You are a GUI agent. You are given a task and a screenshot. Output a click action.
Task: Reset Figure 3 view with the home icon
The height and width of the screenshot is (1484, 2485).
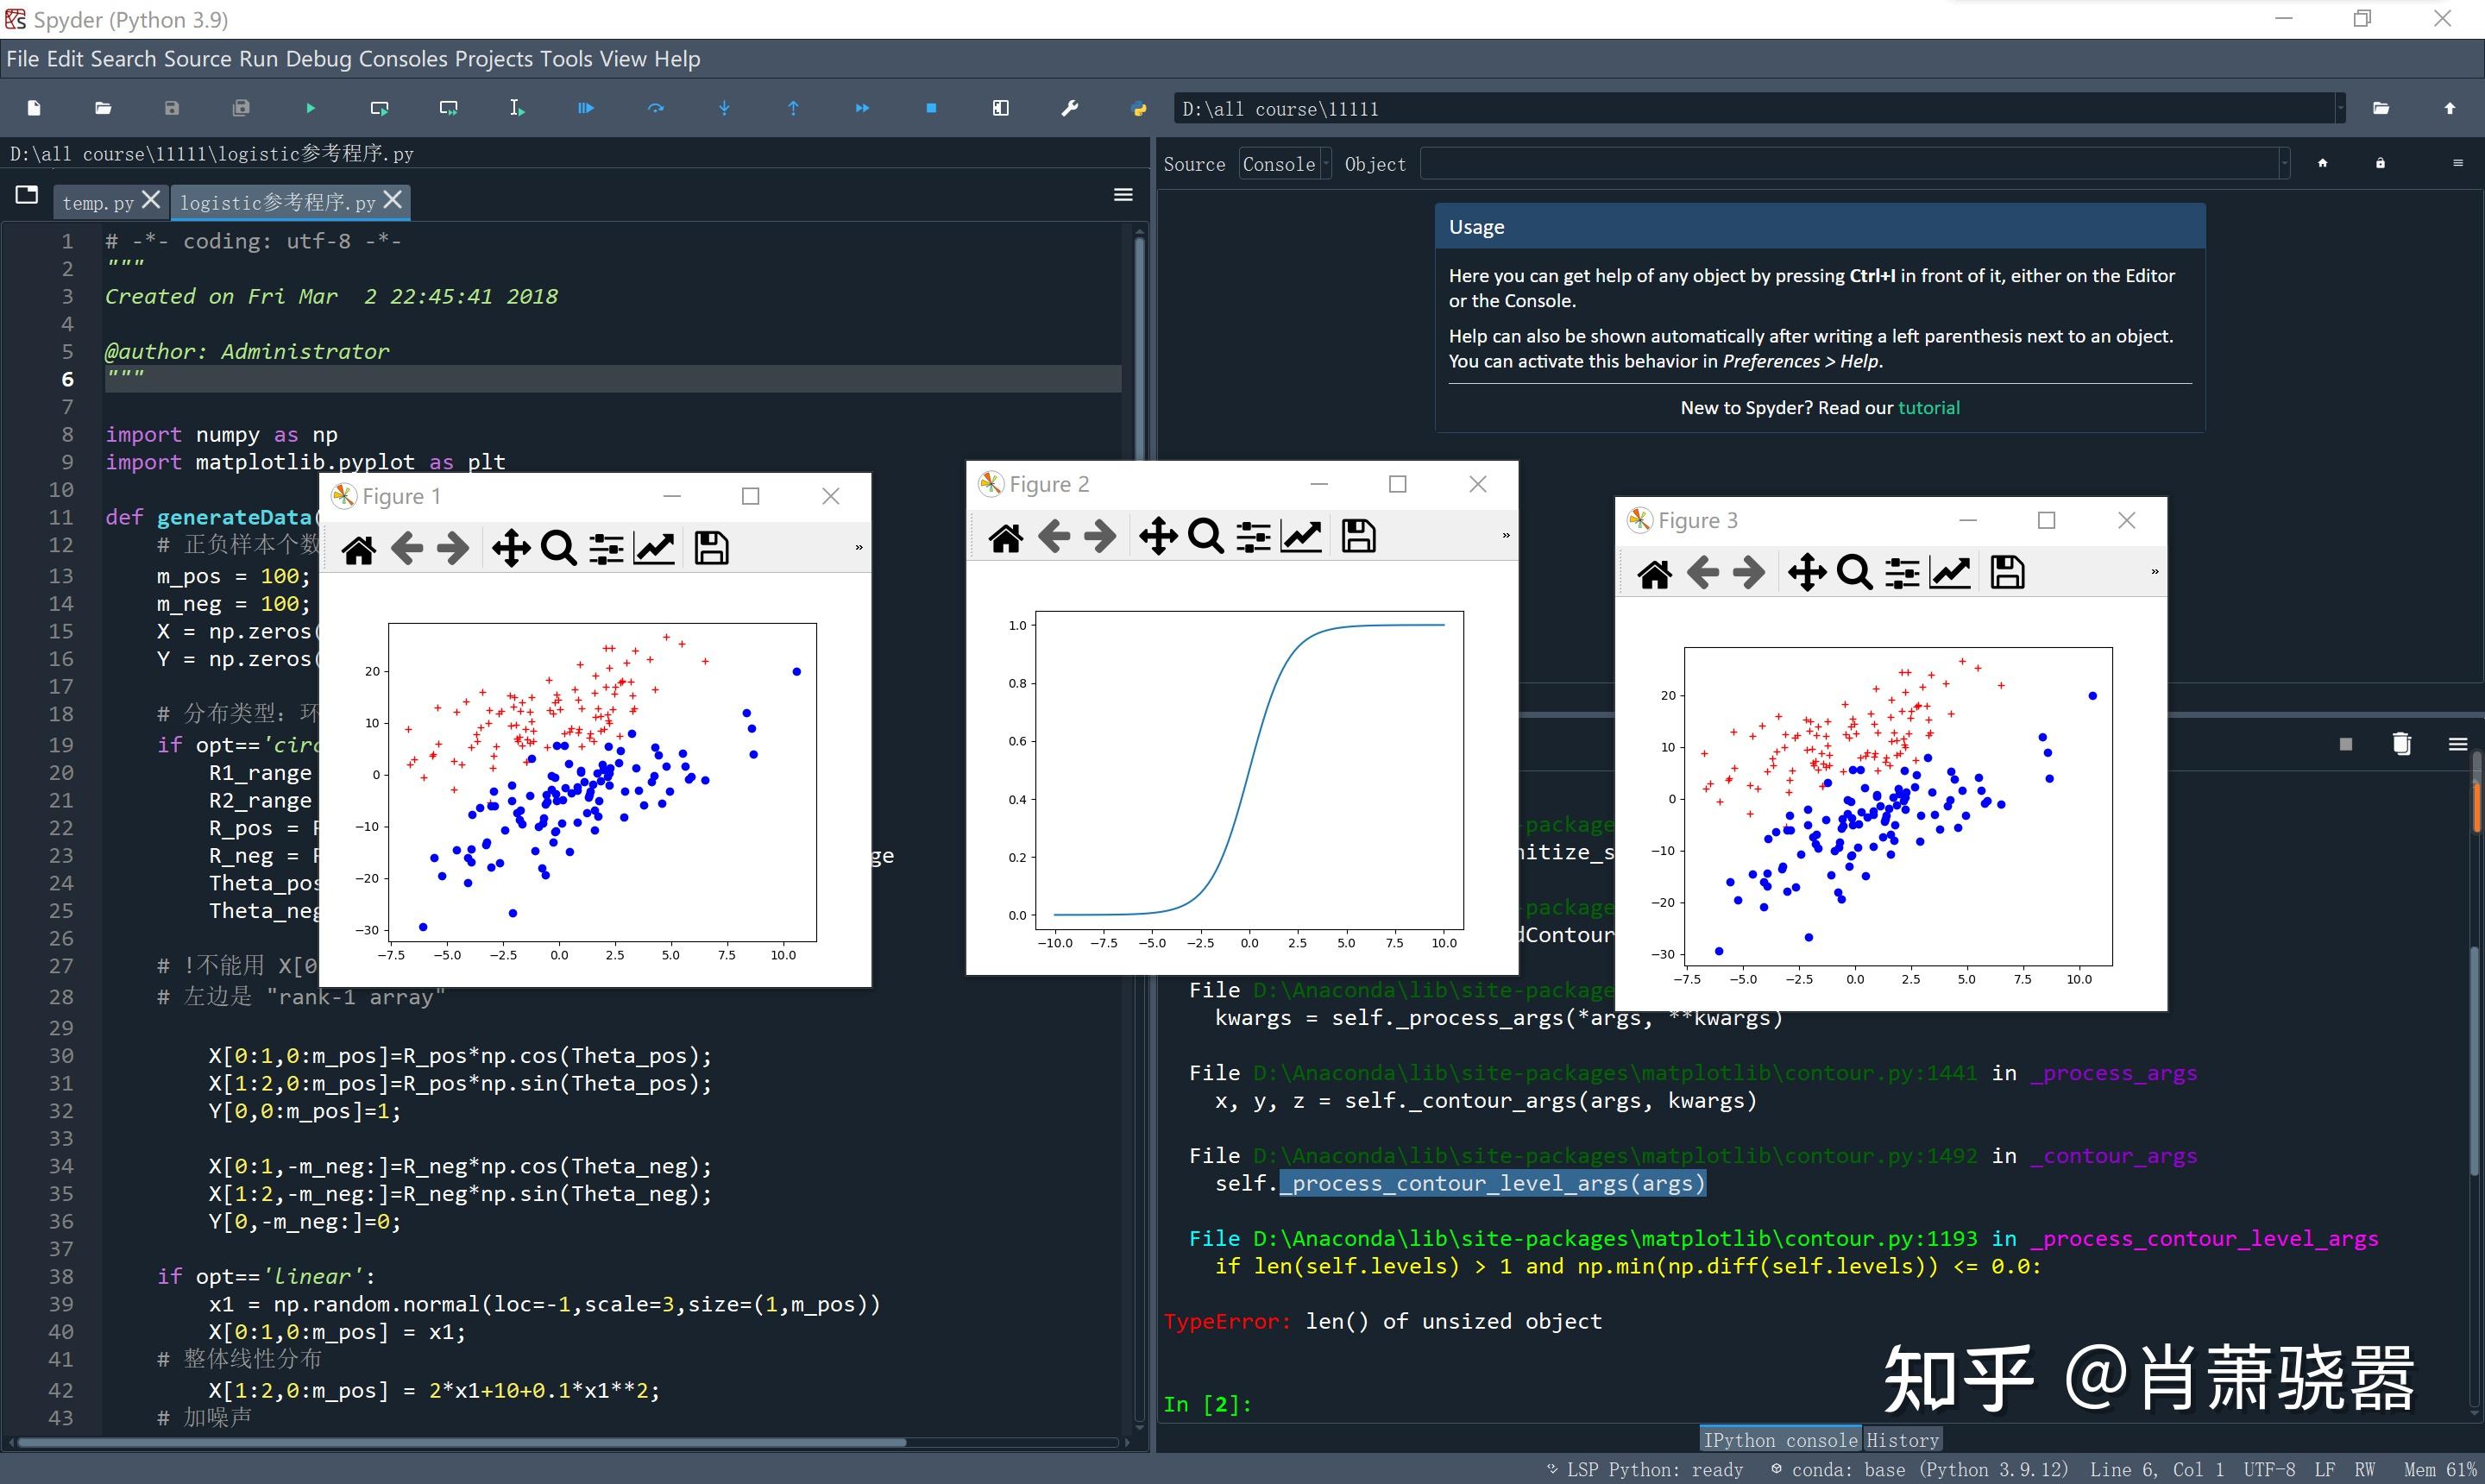point(1654,573)
